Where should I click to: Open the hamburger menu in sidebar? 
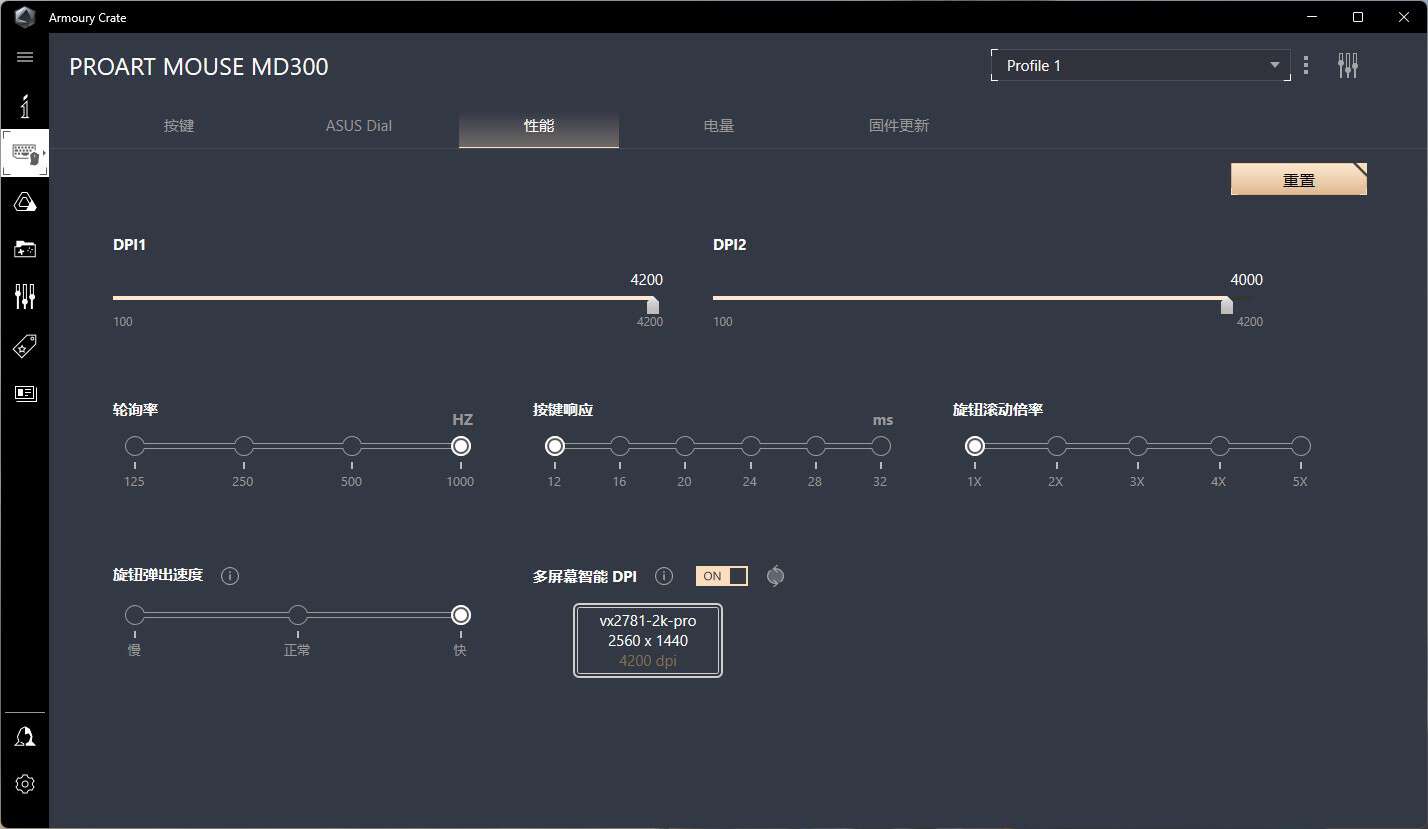pyautogui.click(x=25, y=57)
